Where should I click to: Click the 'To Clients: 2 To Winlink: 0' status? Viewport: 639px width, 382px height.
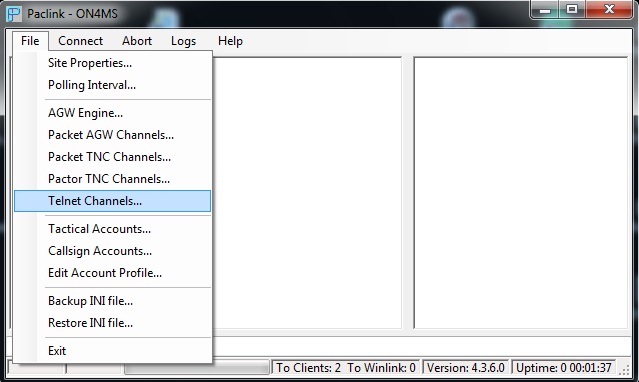point(346,368)
